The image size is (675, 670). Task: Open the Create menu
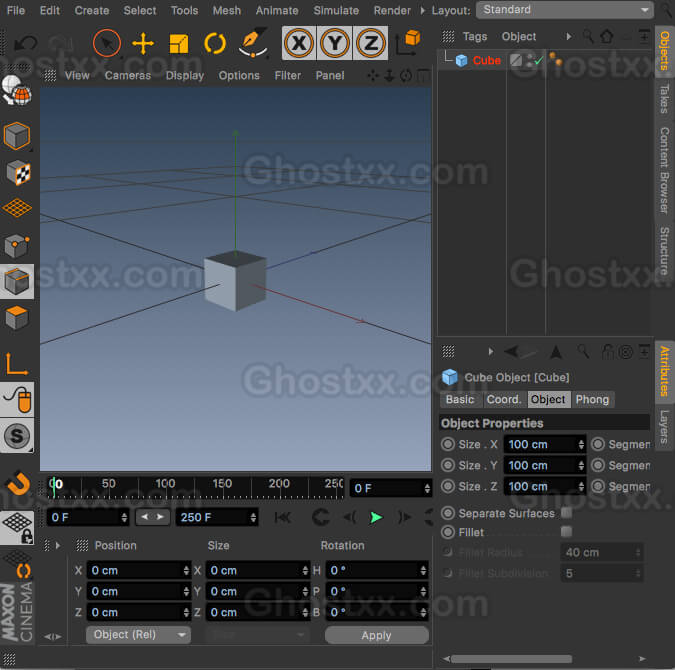pos(92,10)
